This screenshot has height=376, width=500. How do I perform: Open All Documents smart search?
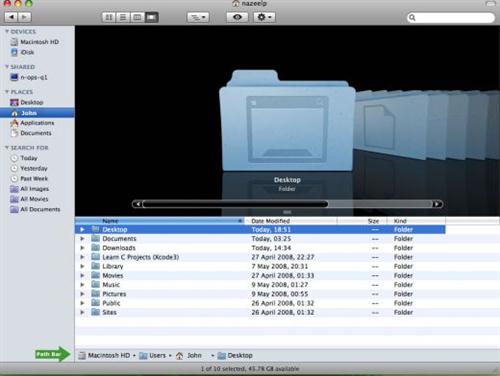(x=35, y=209)
